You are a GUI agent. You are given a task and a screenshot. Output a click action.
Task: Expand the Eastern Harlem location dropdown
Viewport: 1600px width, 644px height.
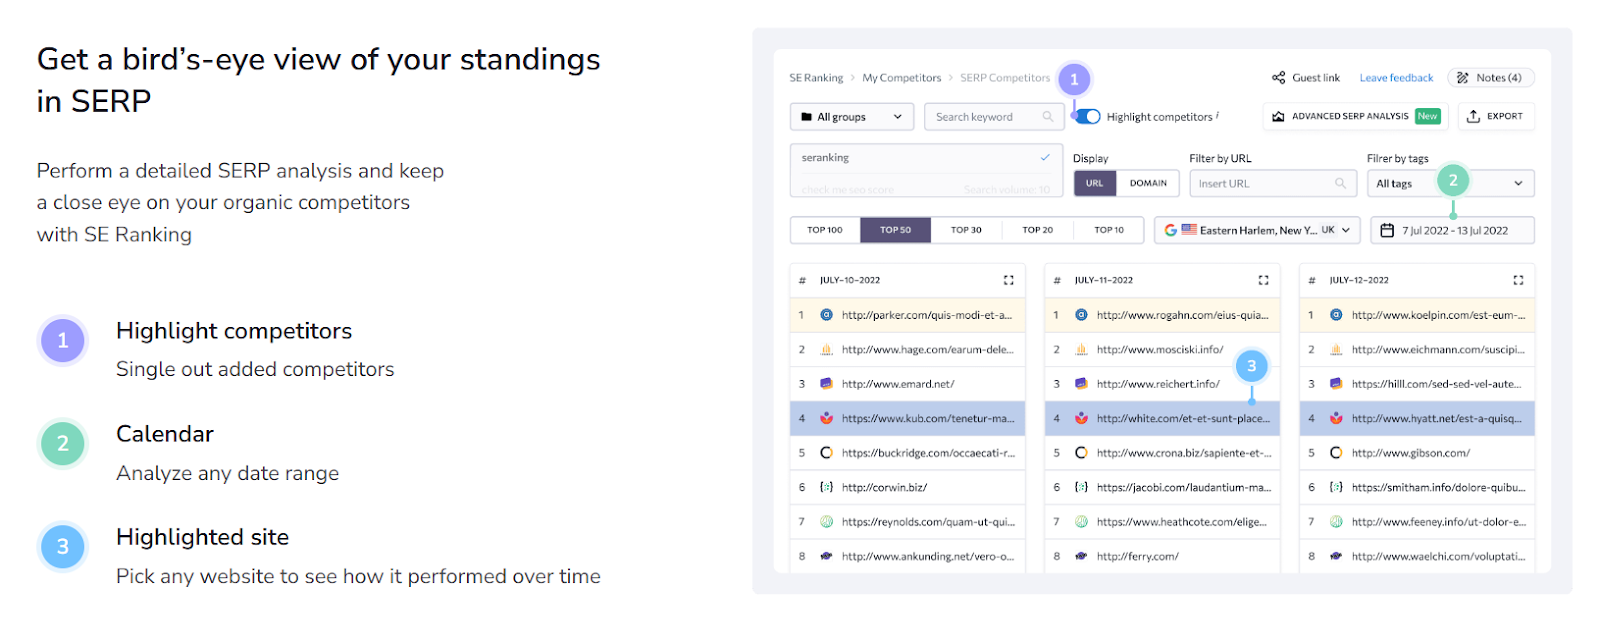1257,230
